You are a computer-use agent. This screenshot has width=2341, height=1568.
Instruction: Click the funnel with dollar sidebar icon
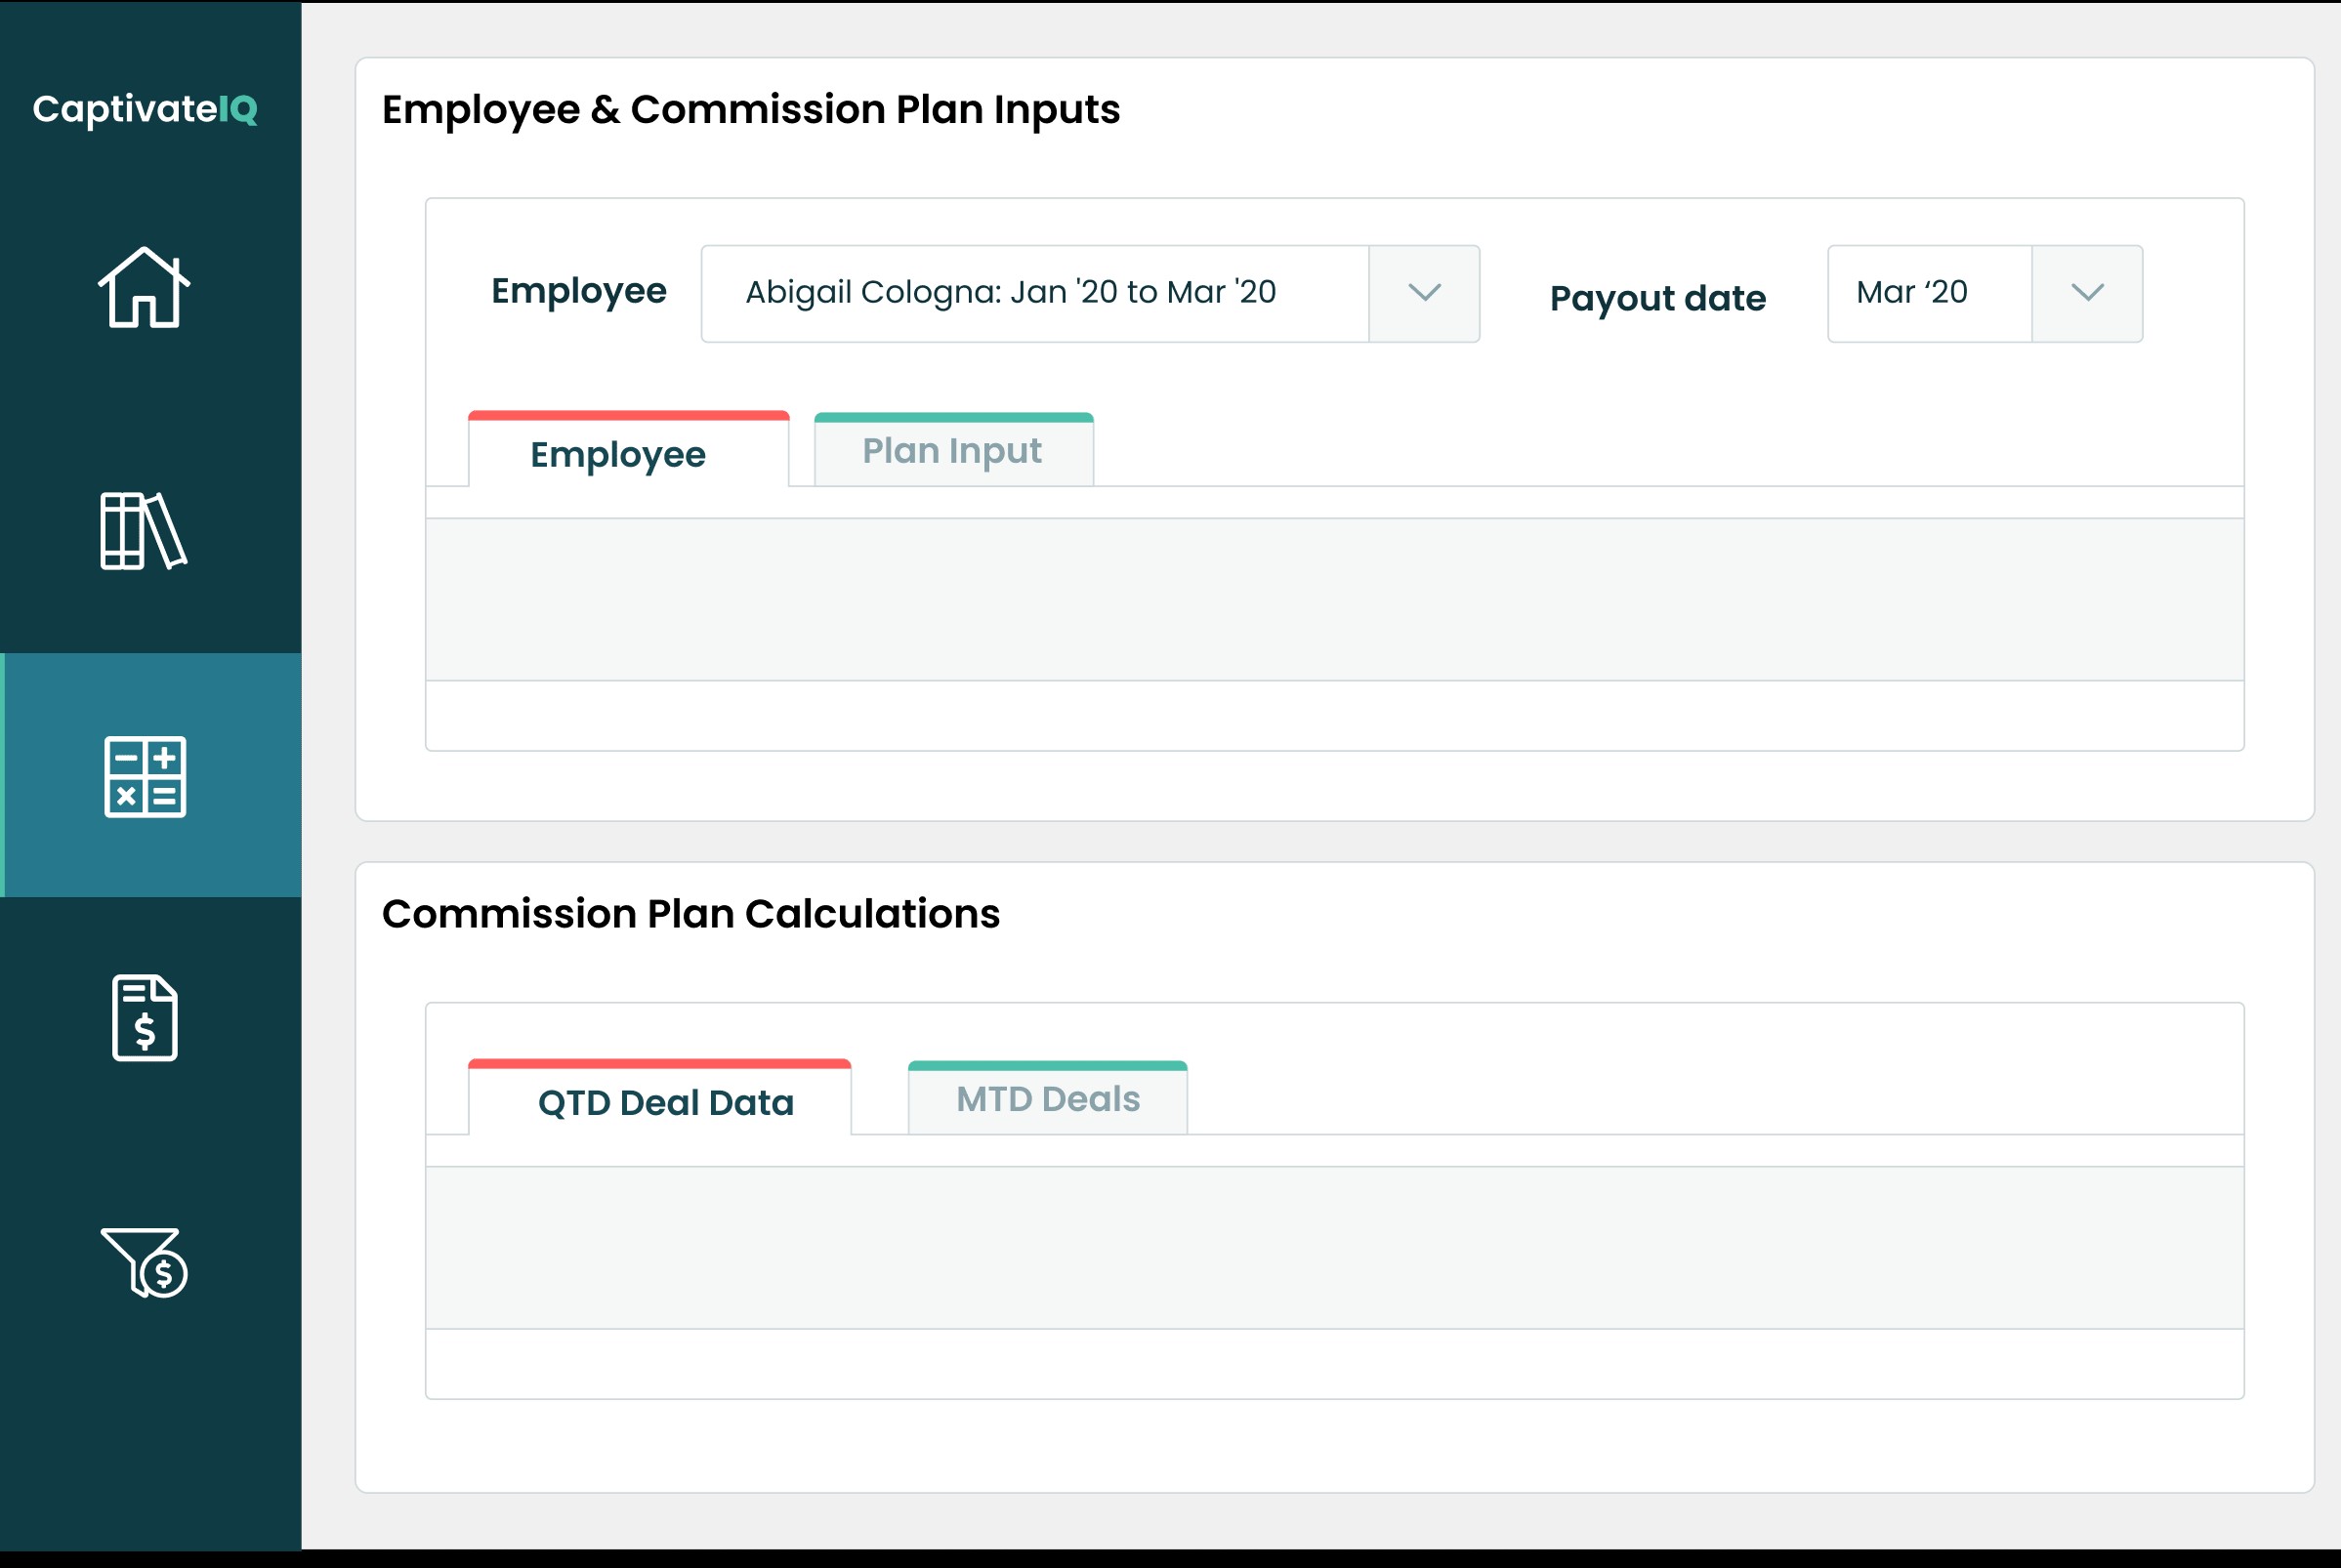145,1263
